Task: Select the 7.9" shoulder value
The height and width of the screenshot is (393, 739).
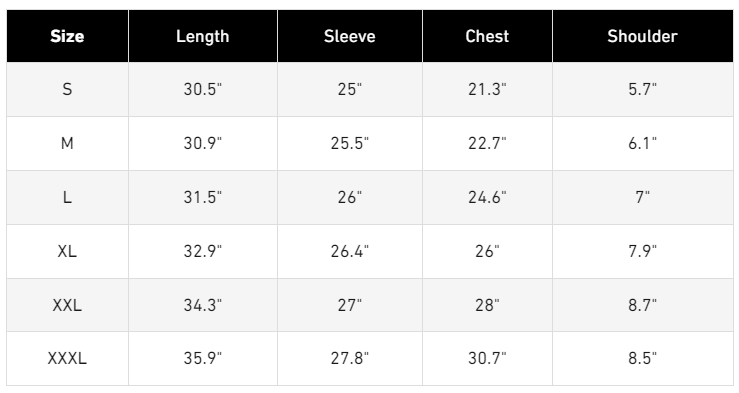Action: 642,251
